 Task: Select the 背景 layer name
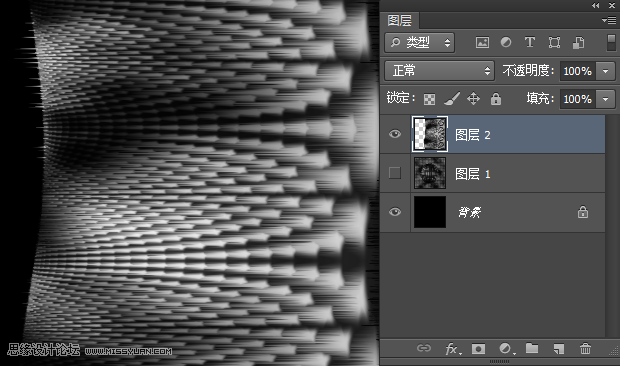[470, 212]
